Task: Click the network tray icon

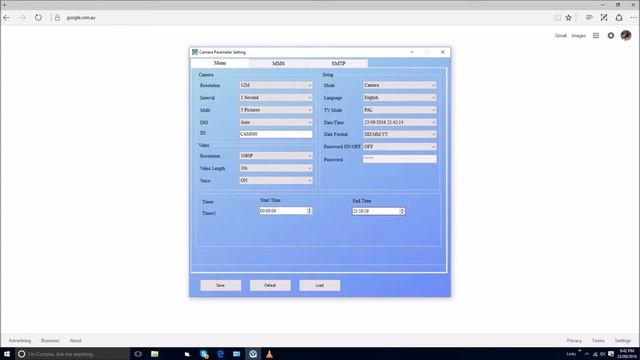Action: (x=595, y=354)
